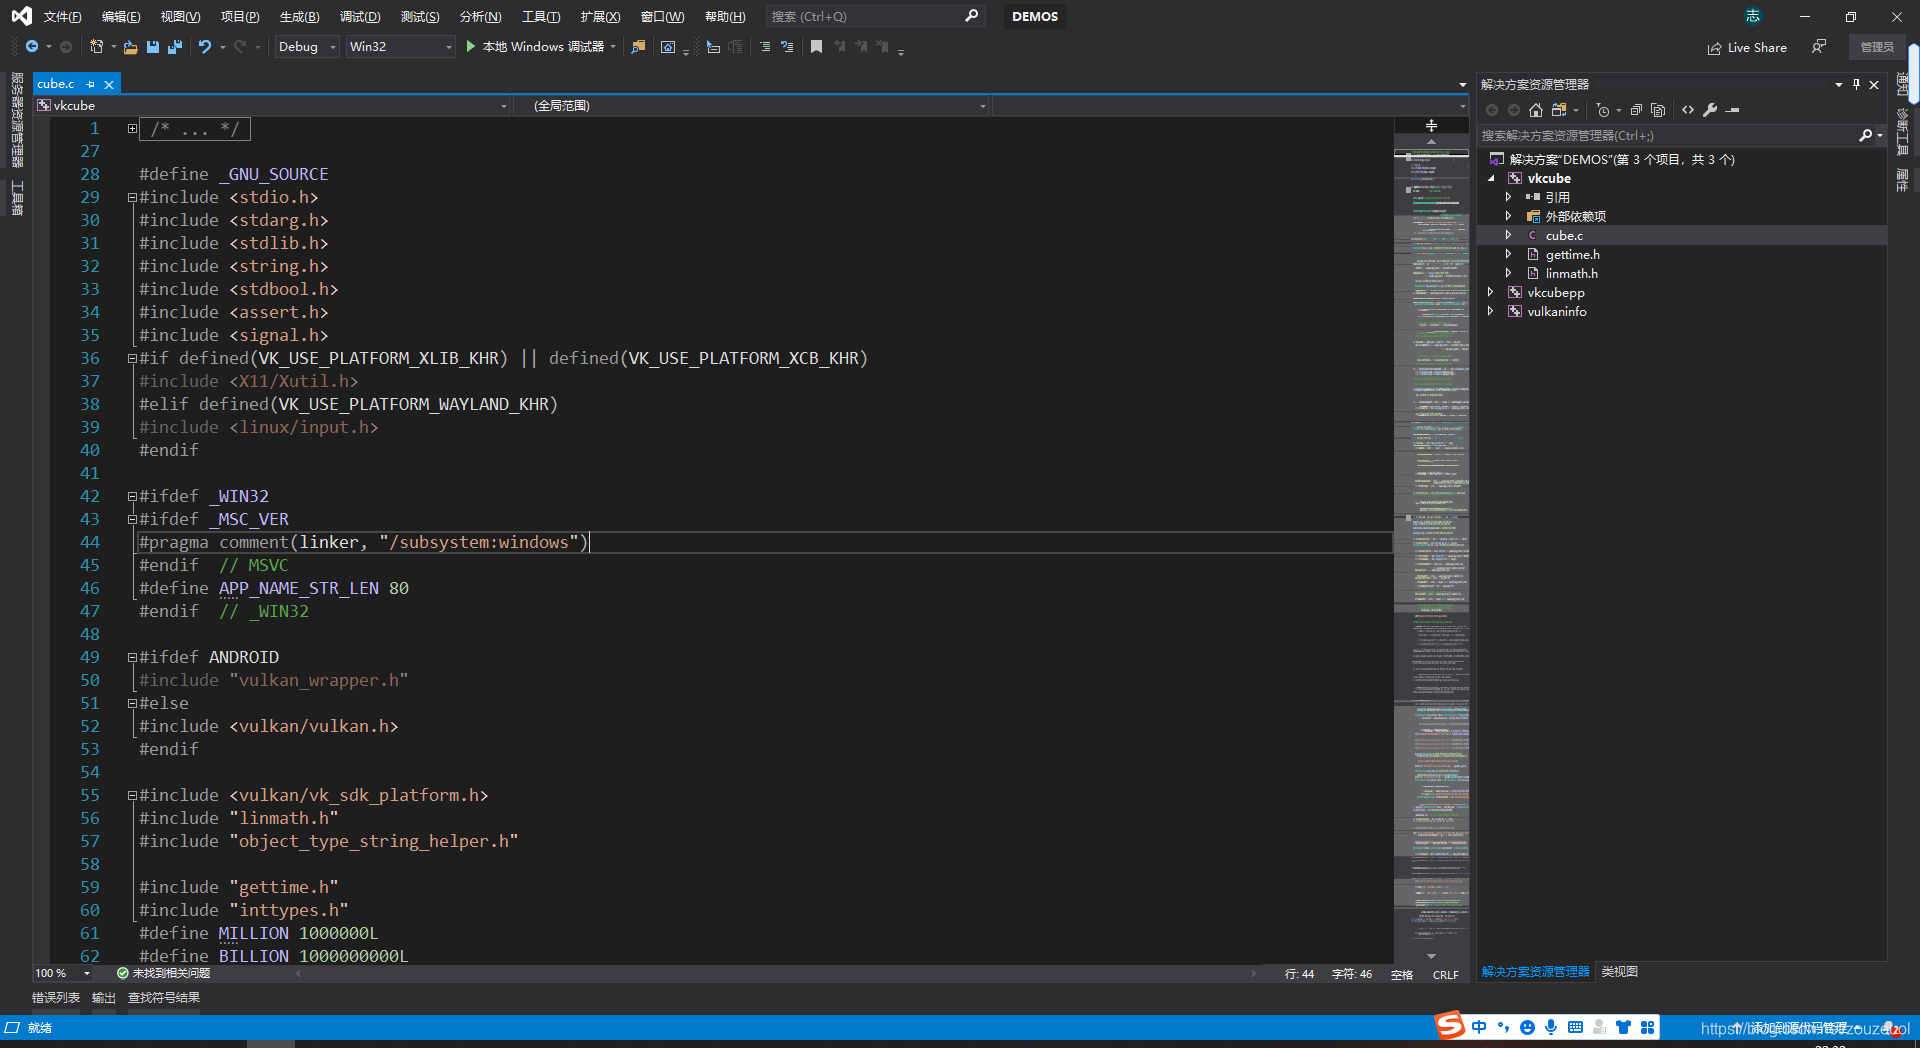The width and height of the screenshot is (1920, 1048).
Task: Open the 编辑(E) menu
Action: (121, 17)
